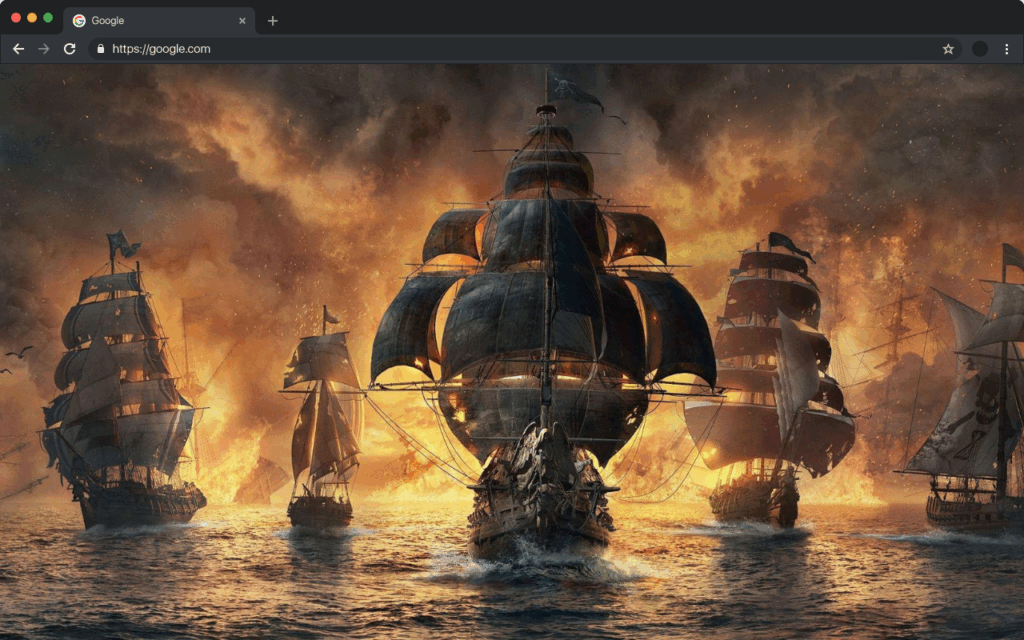The height and width of the screenshot is (640, 1024).
Task: Open the Chrome three-dot menu
Action: [1006, 49]
